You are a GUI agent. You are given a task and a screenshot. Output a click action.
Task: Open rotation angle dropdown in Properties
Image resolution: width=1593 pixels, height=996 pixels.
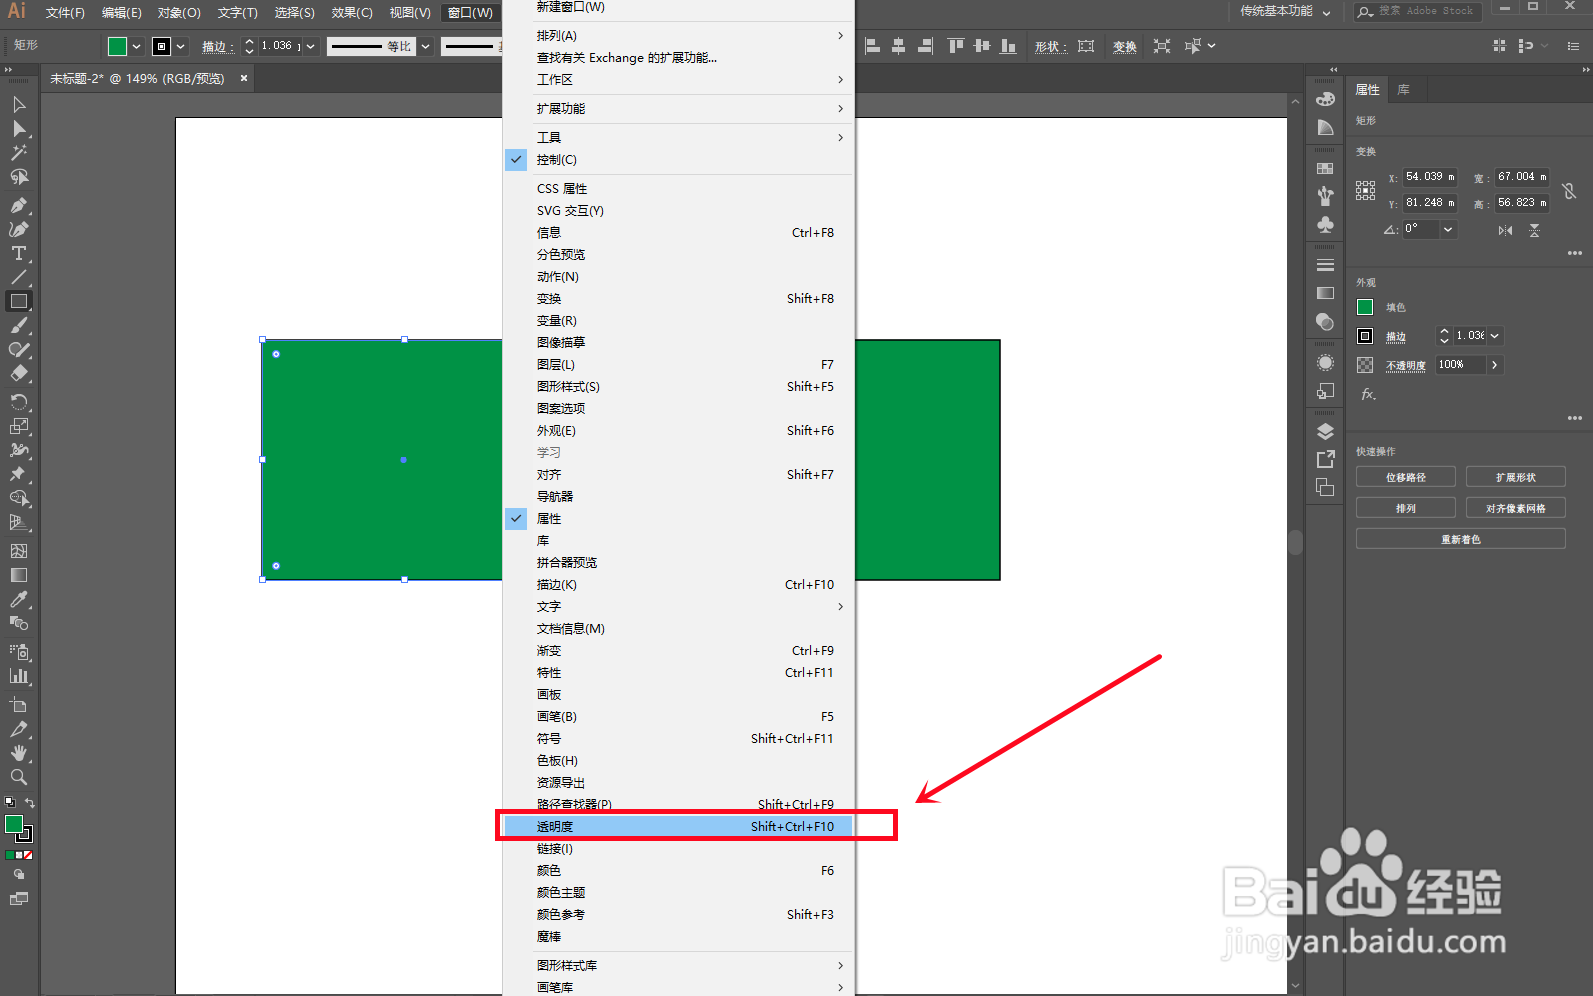[1447, 229]
